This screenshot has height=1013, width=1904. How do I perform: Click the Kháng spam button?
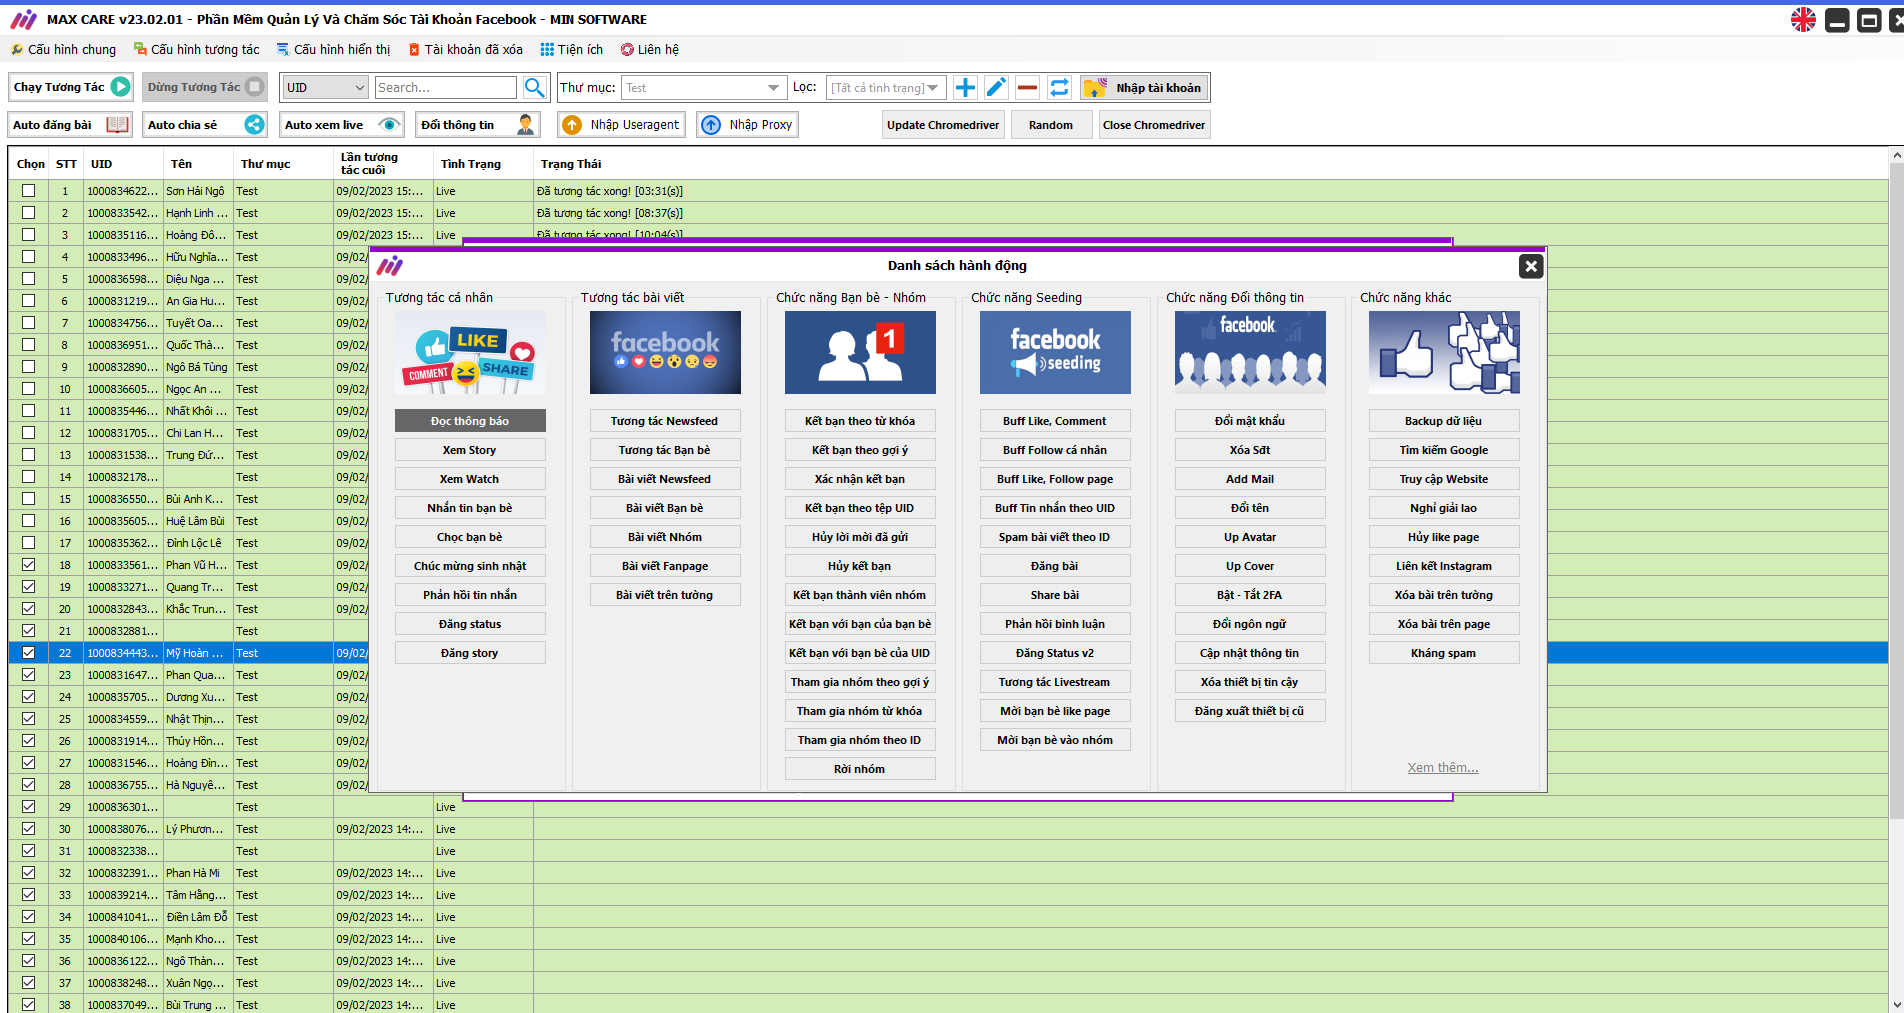(1444, 653)
